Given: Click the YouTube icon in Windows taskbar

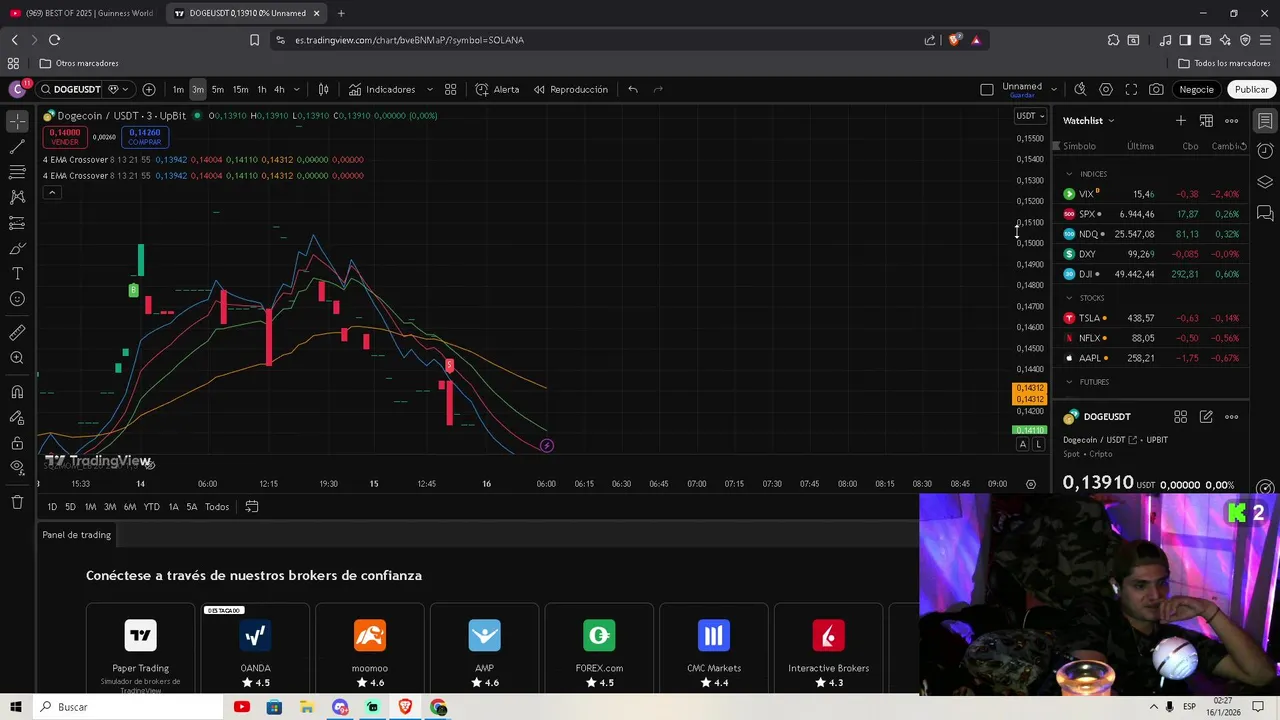Looking at the screenshot, I should click(241, 707).
